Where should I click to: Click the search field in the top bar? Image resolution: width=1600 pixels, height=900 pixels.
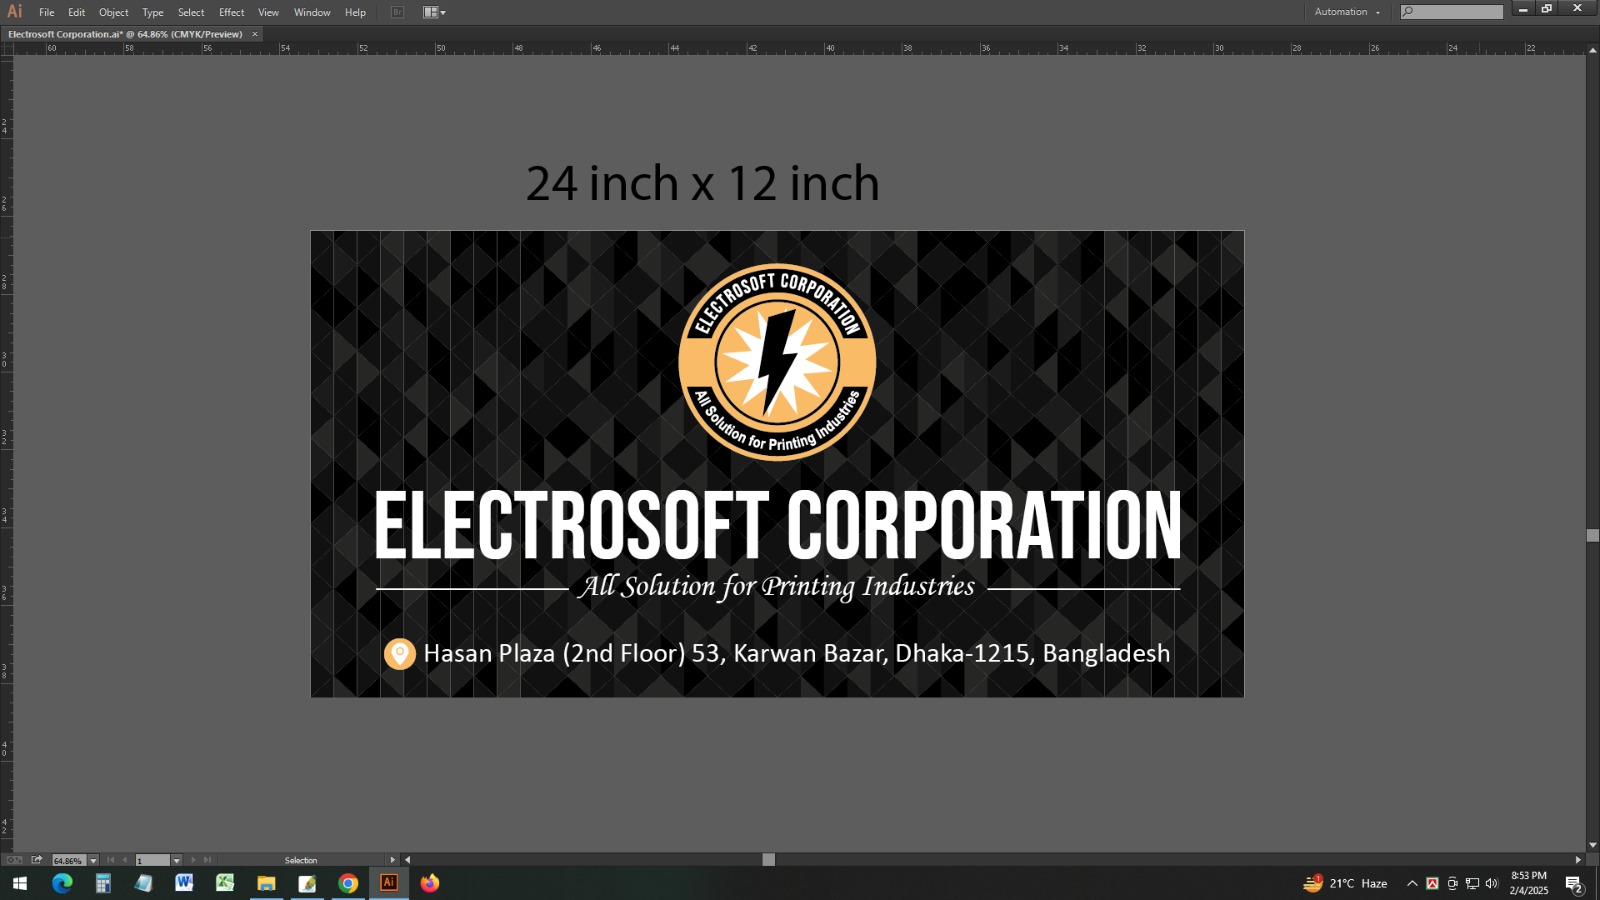click(x=1452, y=12)
